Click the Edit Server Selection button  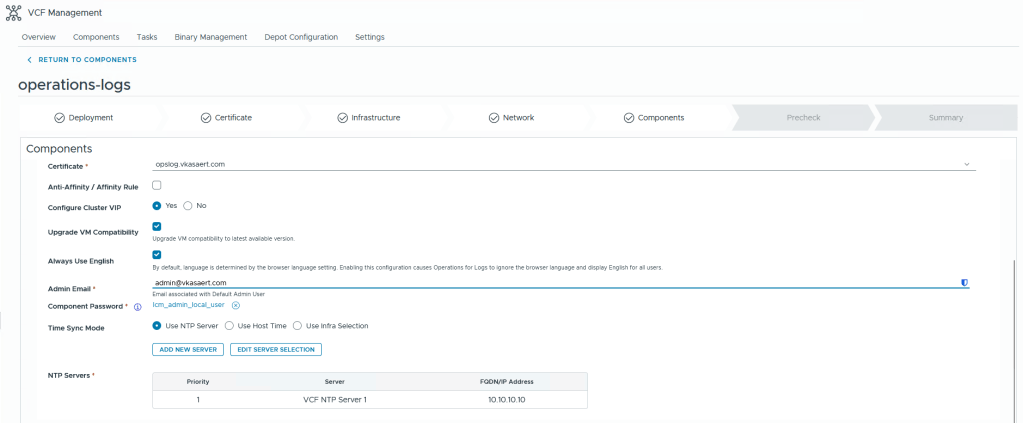[275, 349]
